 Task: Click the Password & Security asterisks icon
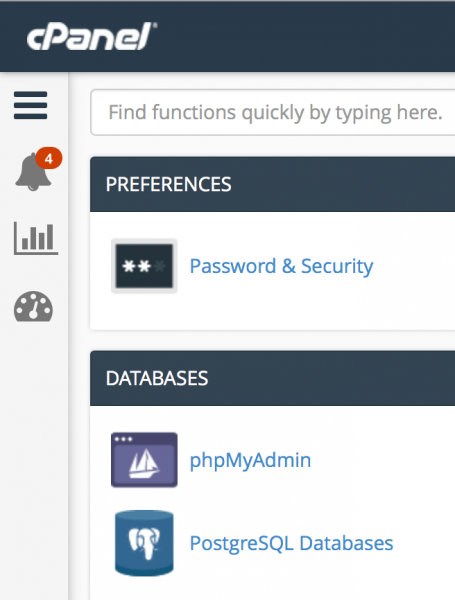144,266
